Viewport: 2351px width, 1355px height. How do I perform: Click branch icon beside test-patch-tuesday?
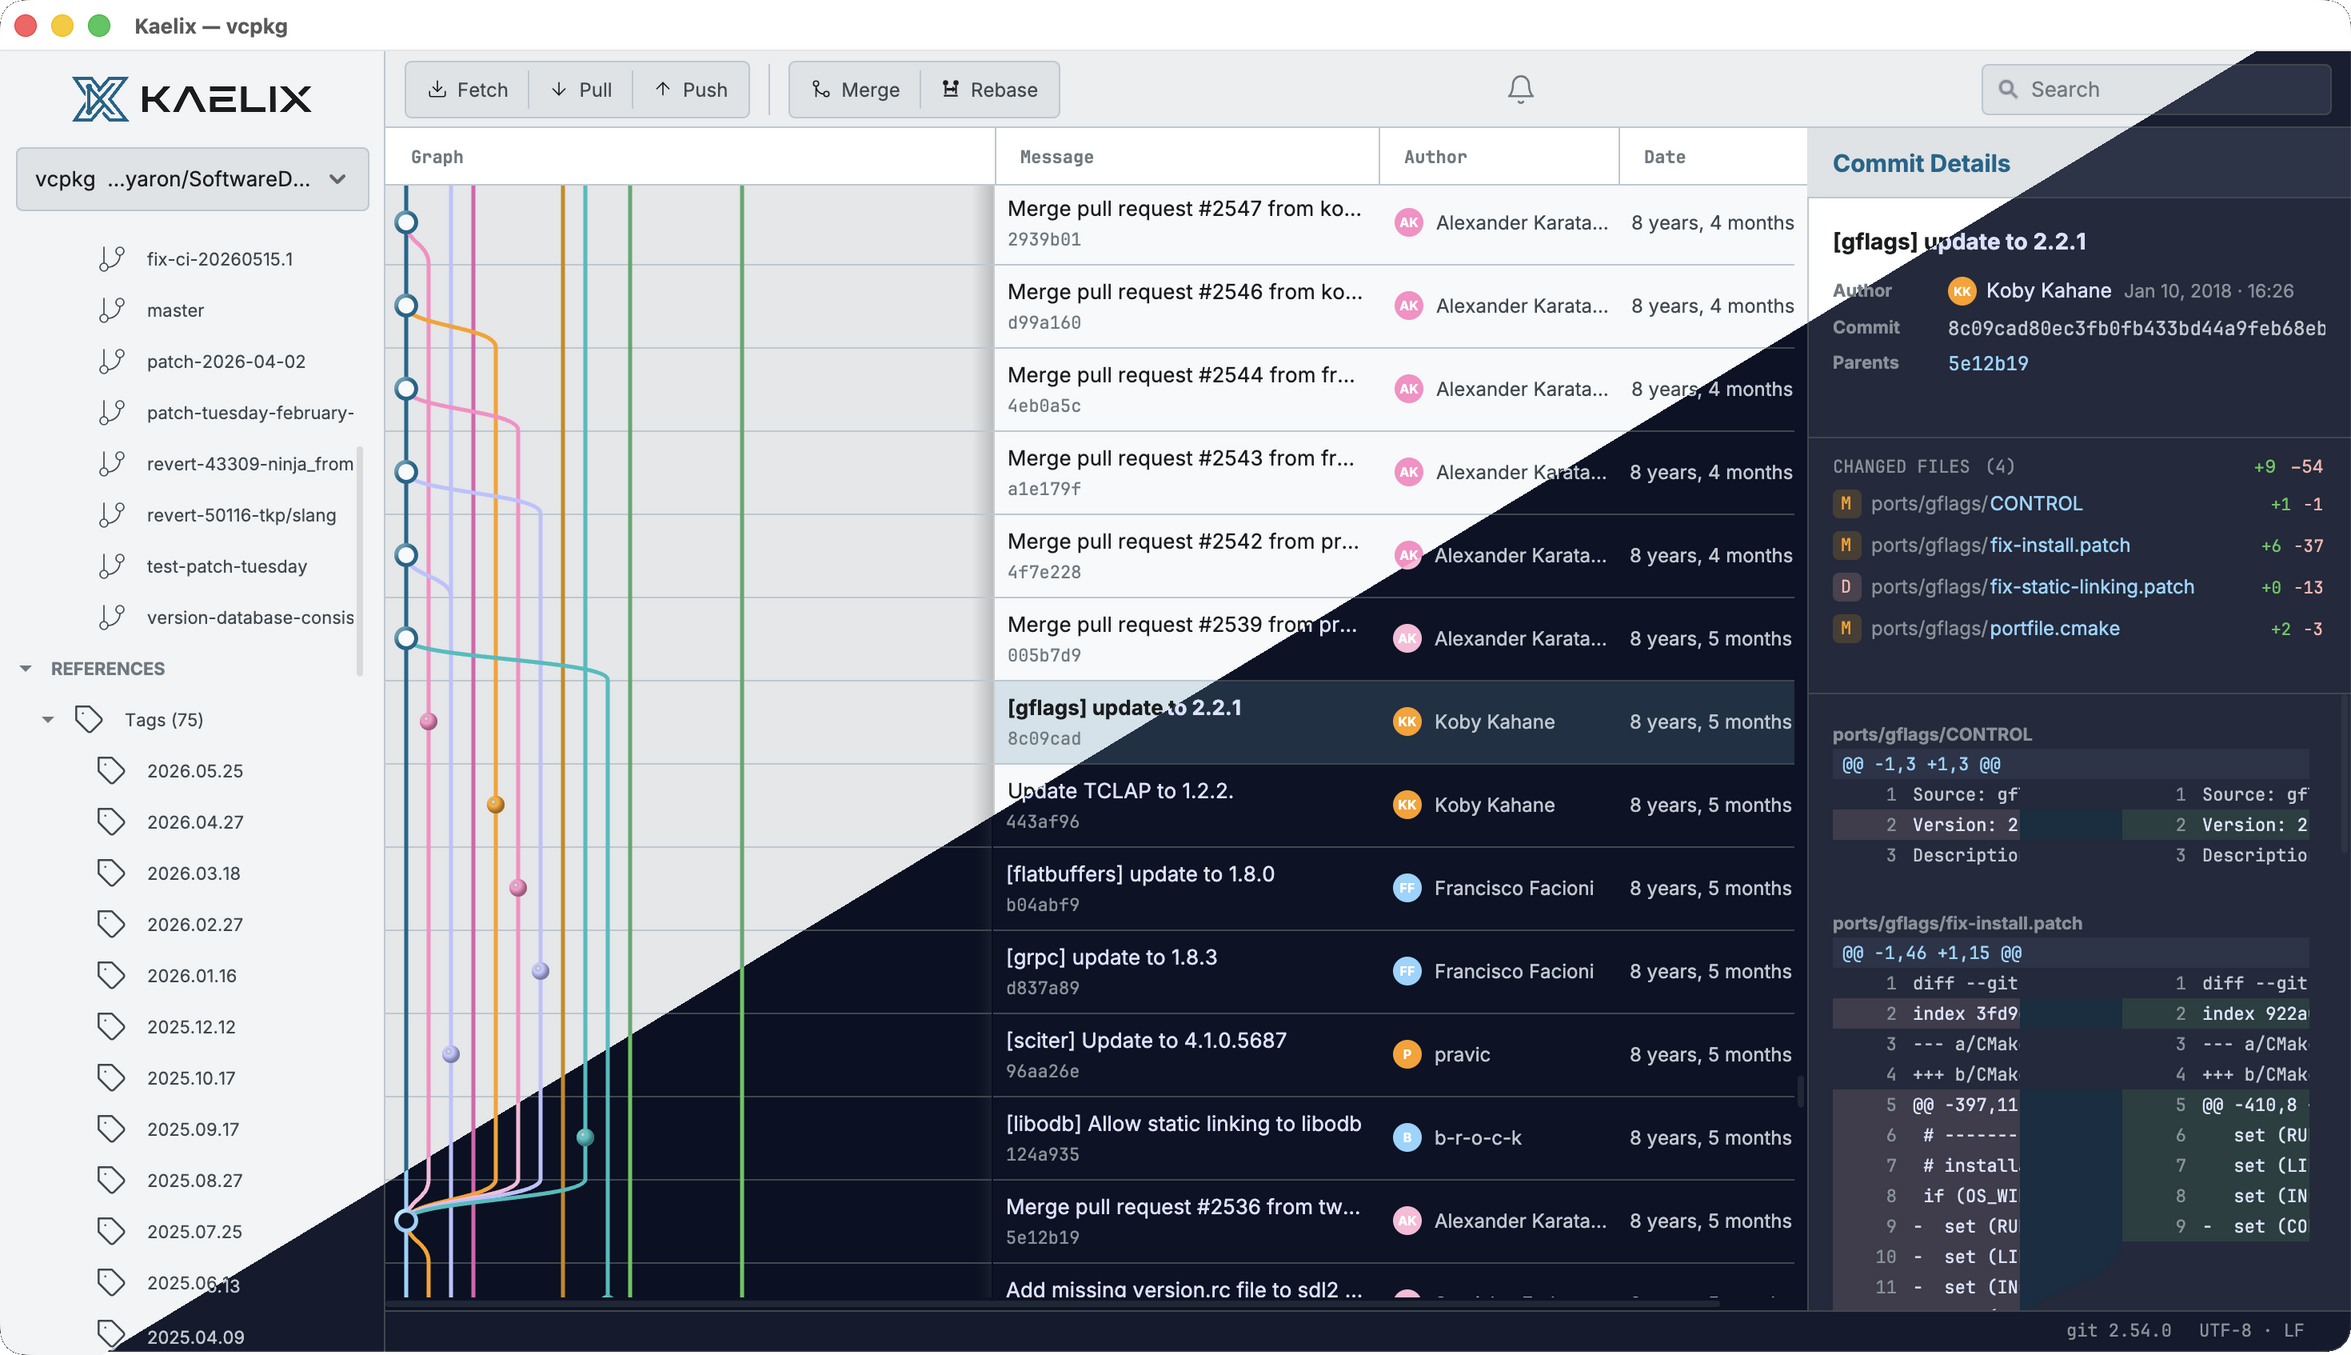coord(112,566)
